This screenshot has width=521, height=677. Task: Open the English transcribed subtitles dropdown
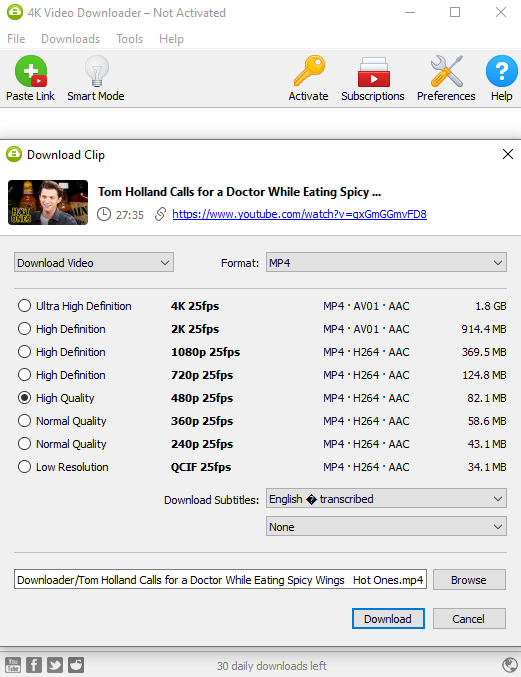(386, 499)
